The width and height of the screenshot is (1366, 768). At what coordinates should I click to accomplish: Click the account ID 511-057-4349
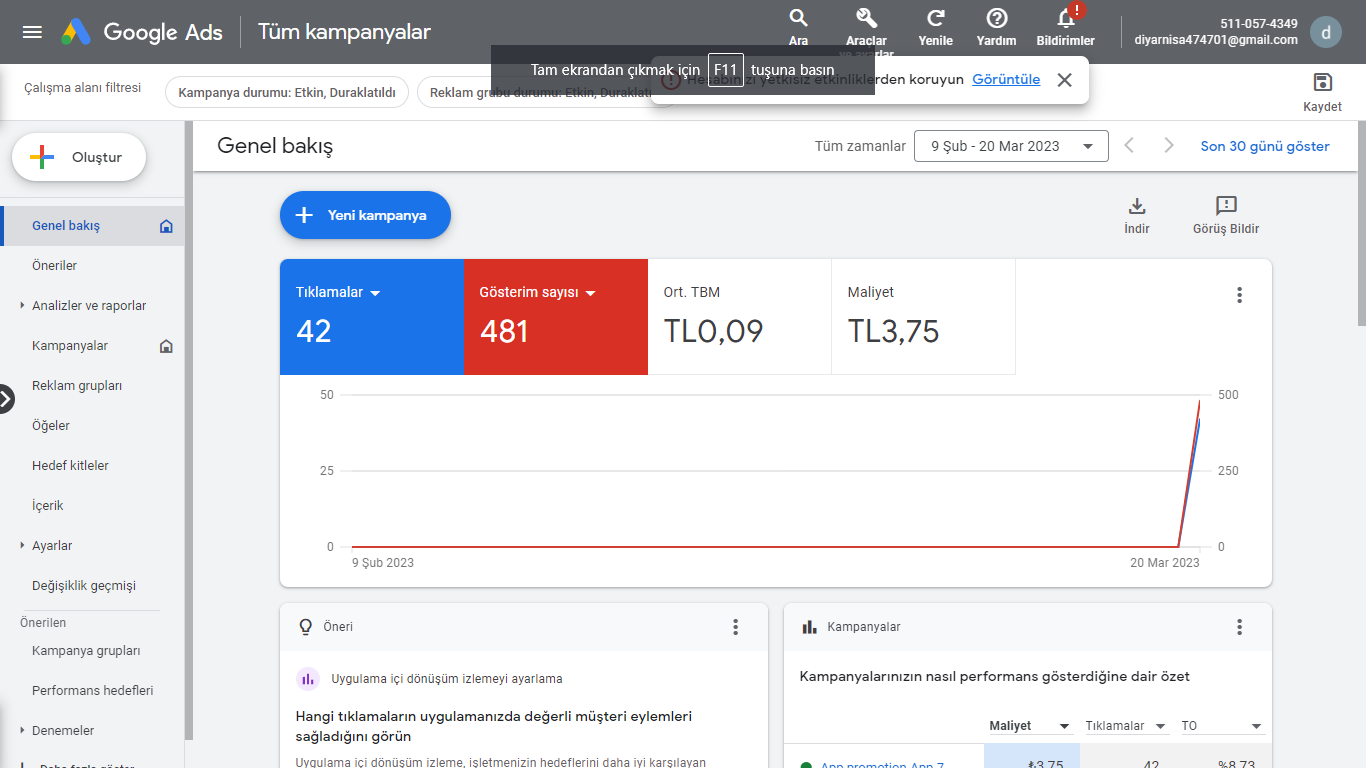(x=1259, y=24)
